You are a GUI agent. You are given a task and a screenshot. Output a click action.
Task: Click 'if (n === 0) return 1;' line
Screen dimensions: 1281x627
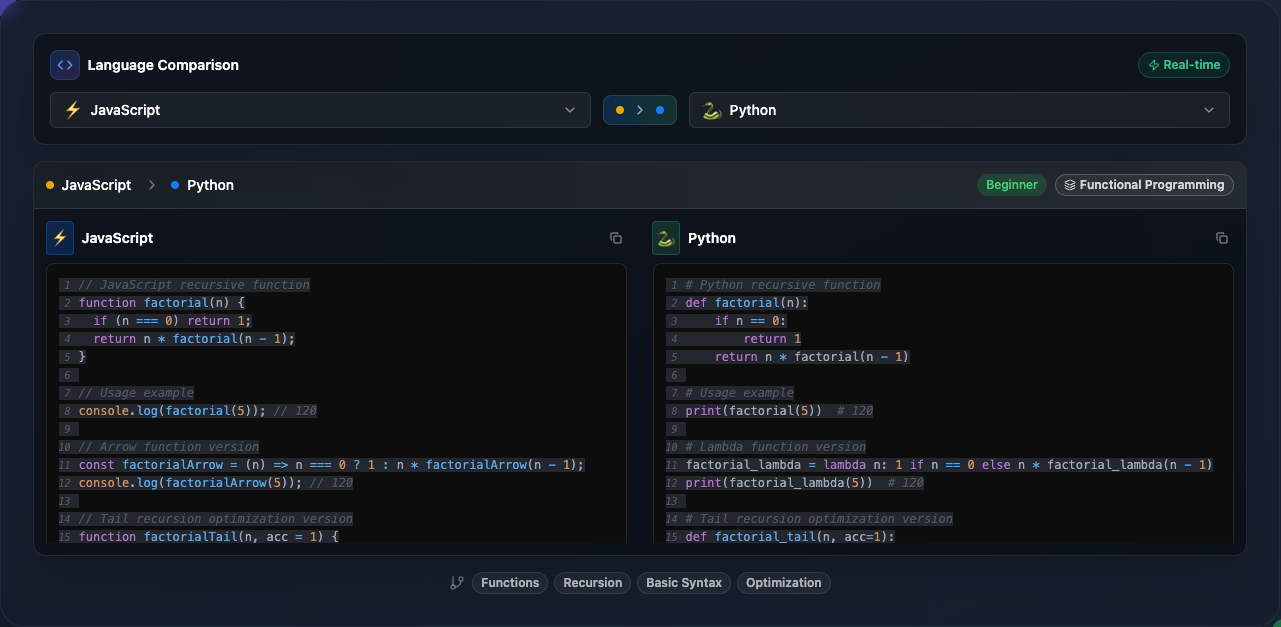click(172, 321)
